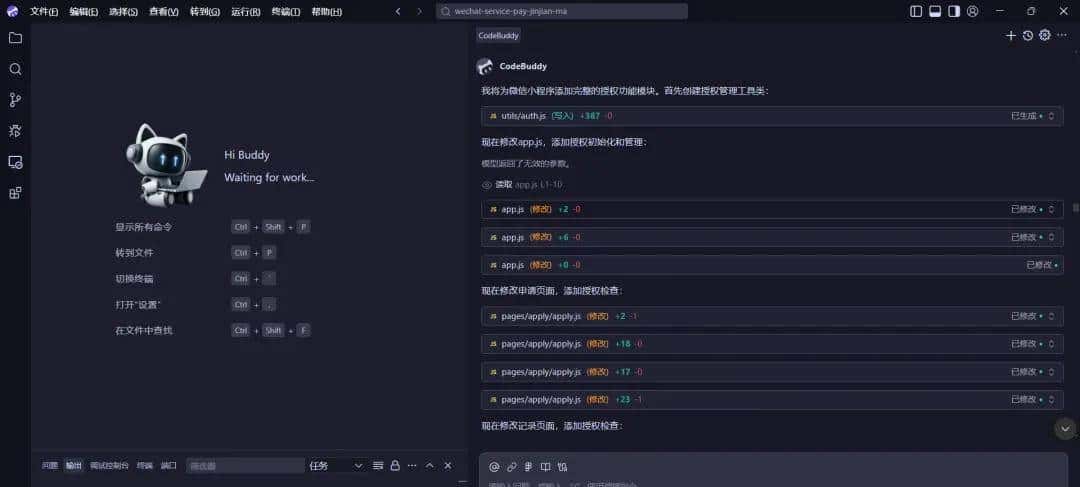Toggle view of read app.js L1-10 eye icon

click(487, 185)
